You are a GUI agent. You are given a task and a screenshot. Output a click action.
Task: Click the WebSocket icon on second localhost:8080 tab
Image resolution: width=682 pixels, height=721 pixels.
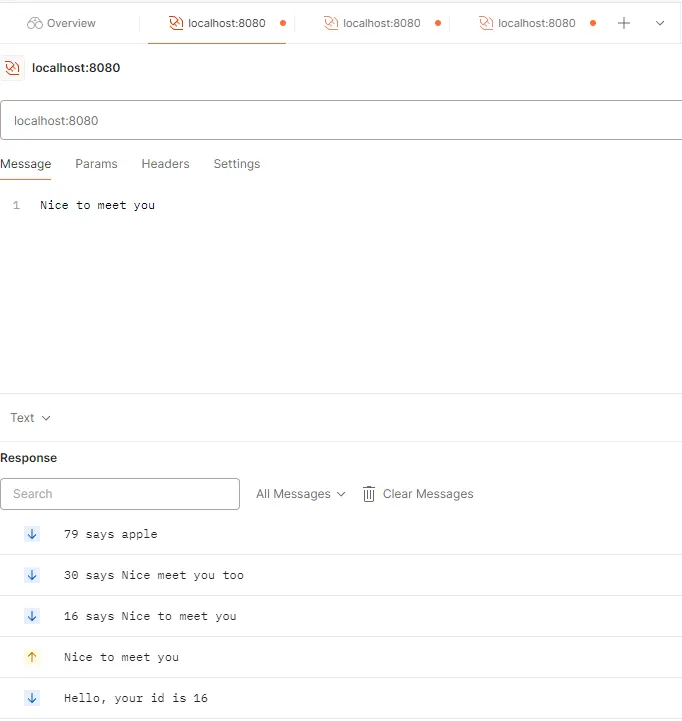(331, 23)
